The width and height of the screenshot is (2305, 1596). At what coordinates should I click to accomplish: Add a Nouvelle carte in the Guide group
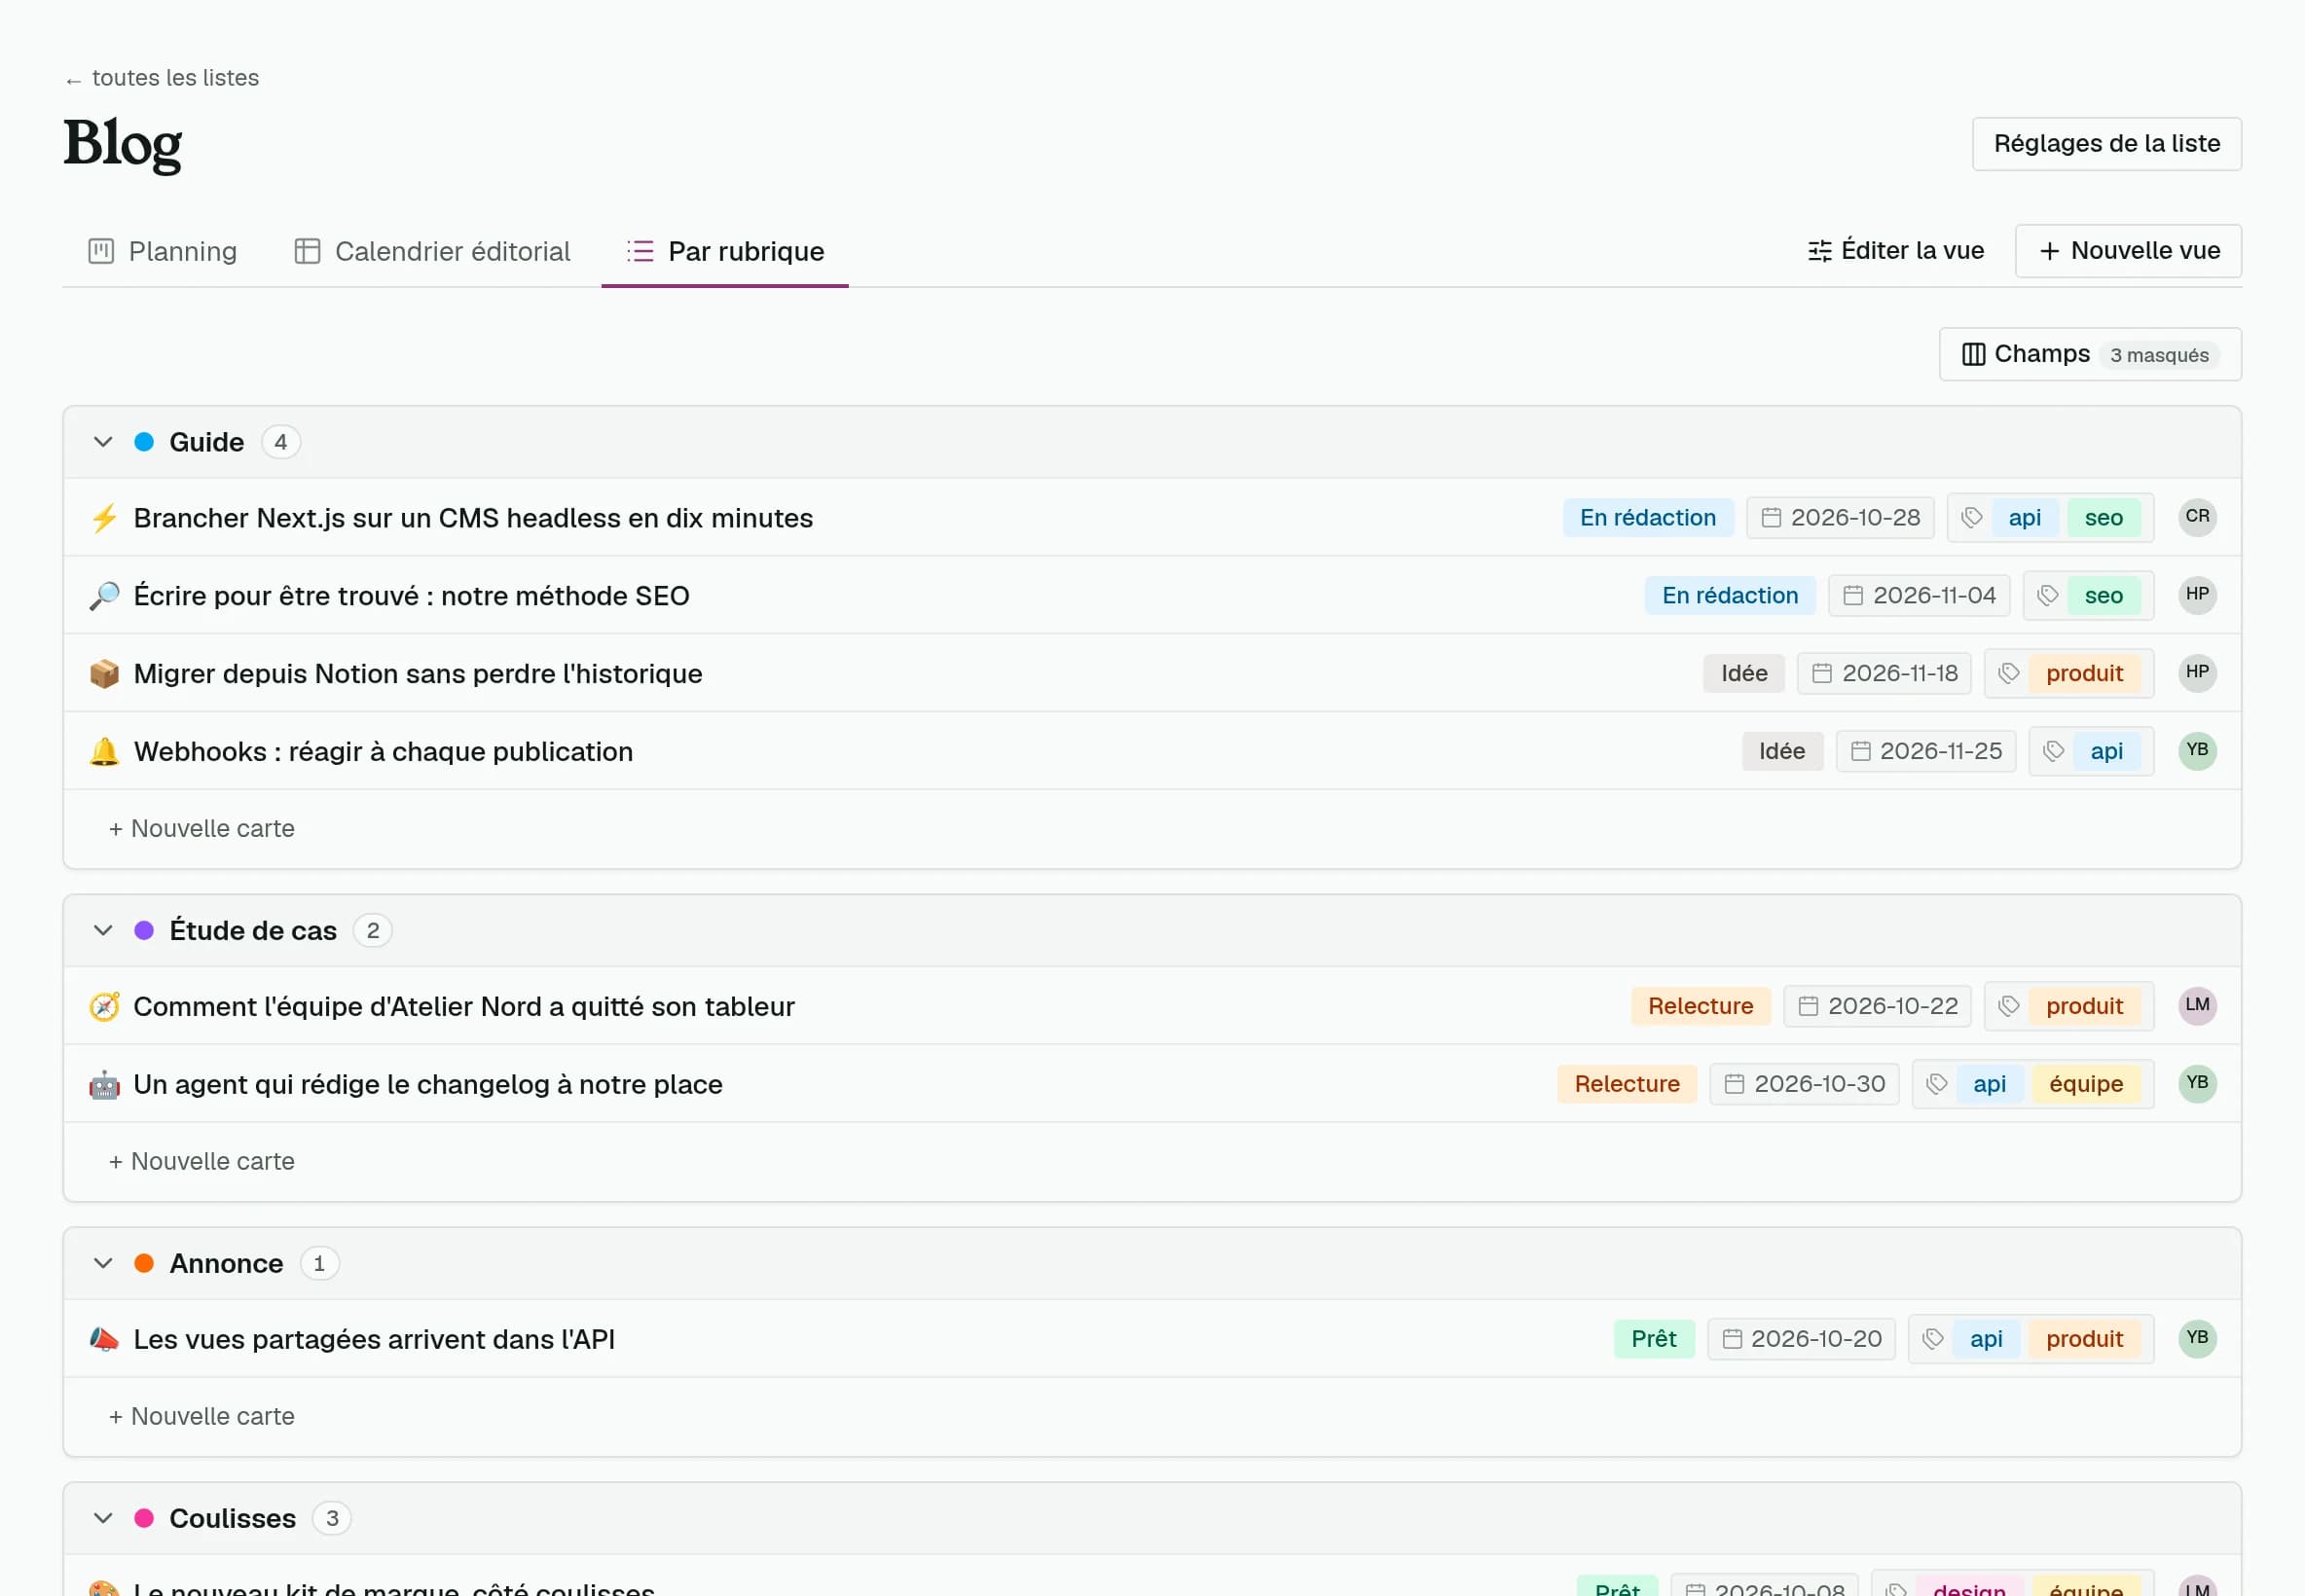201,829
